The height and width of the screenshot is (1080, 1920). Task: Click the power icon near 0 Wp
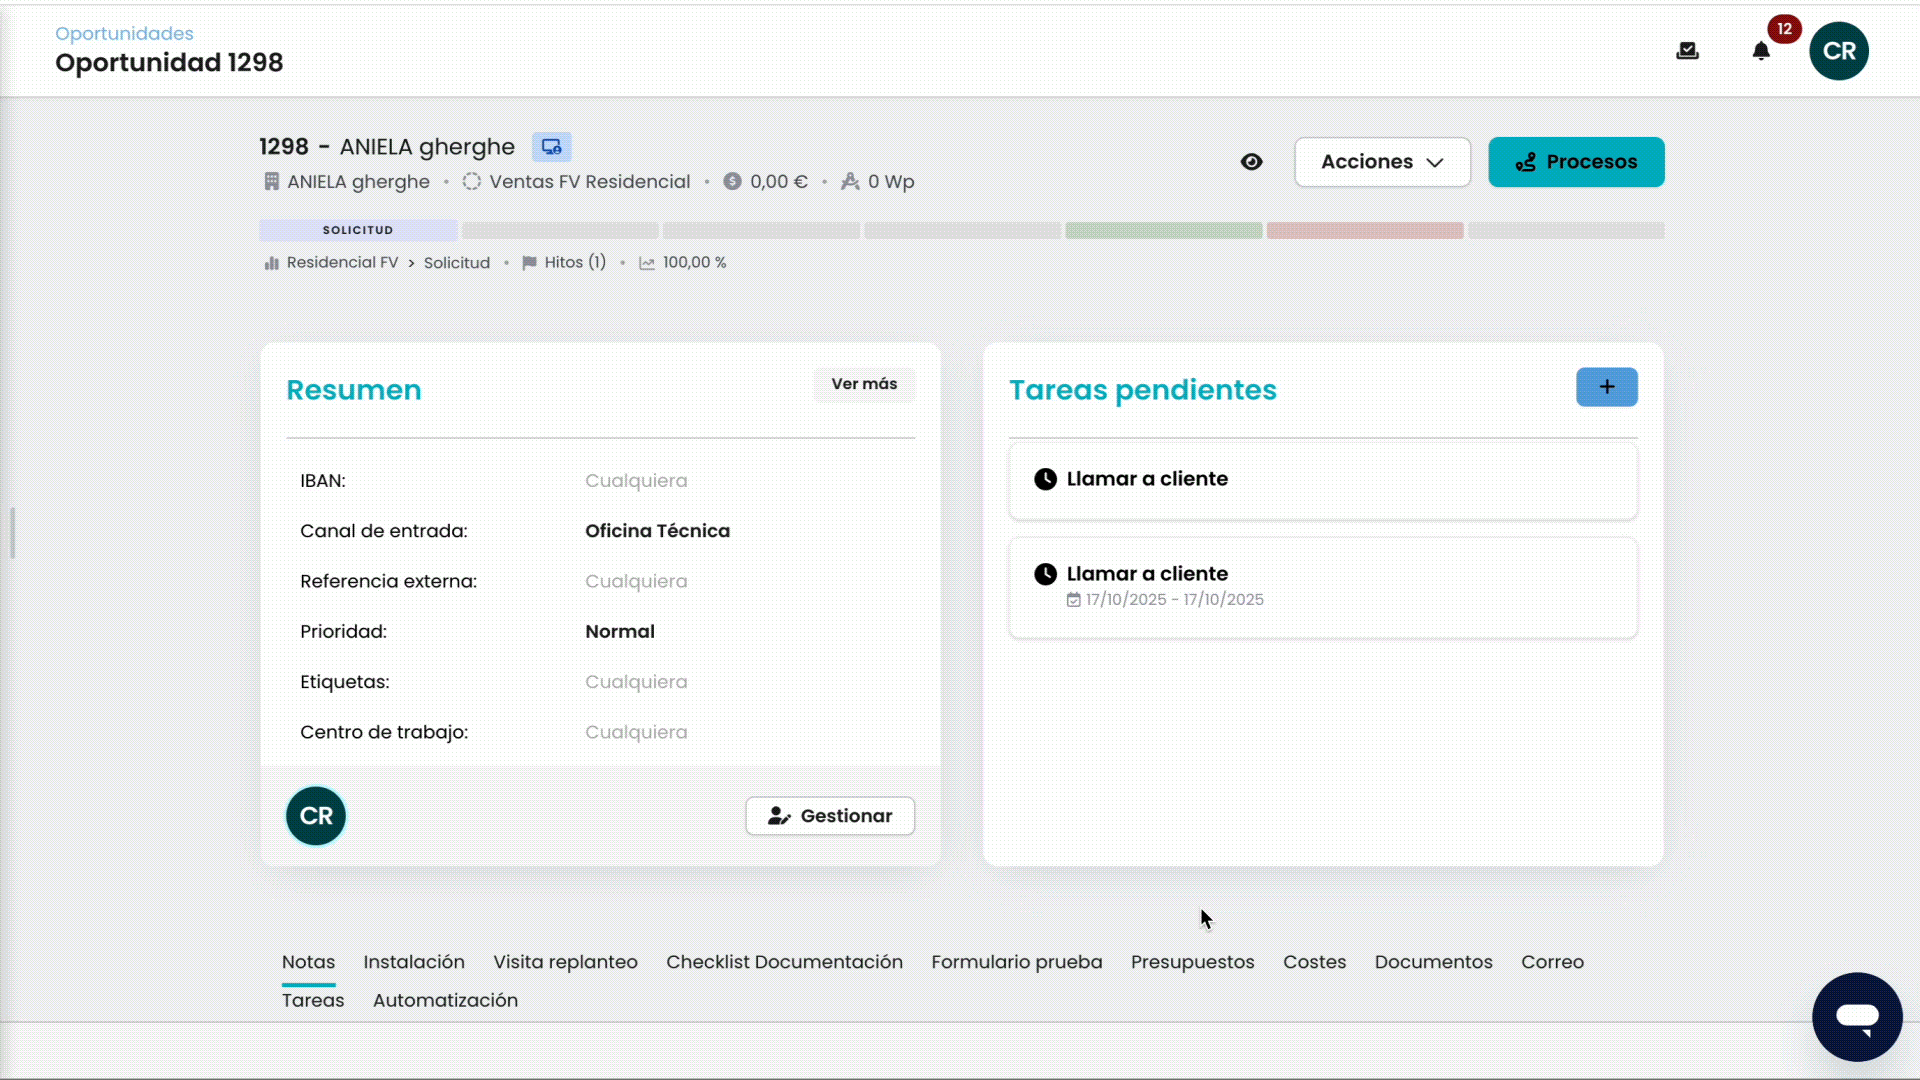[850, 182]
